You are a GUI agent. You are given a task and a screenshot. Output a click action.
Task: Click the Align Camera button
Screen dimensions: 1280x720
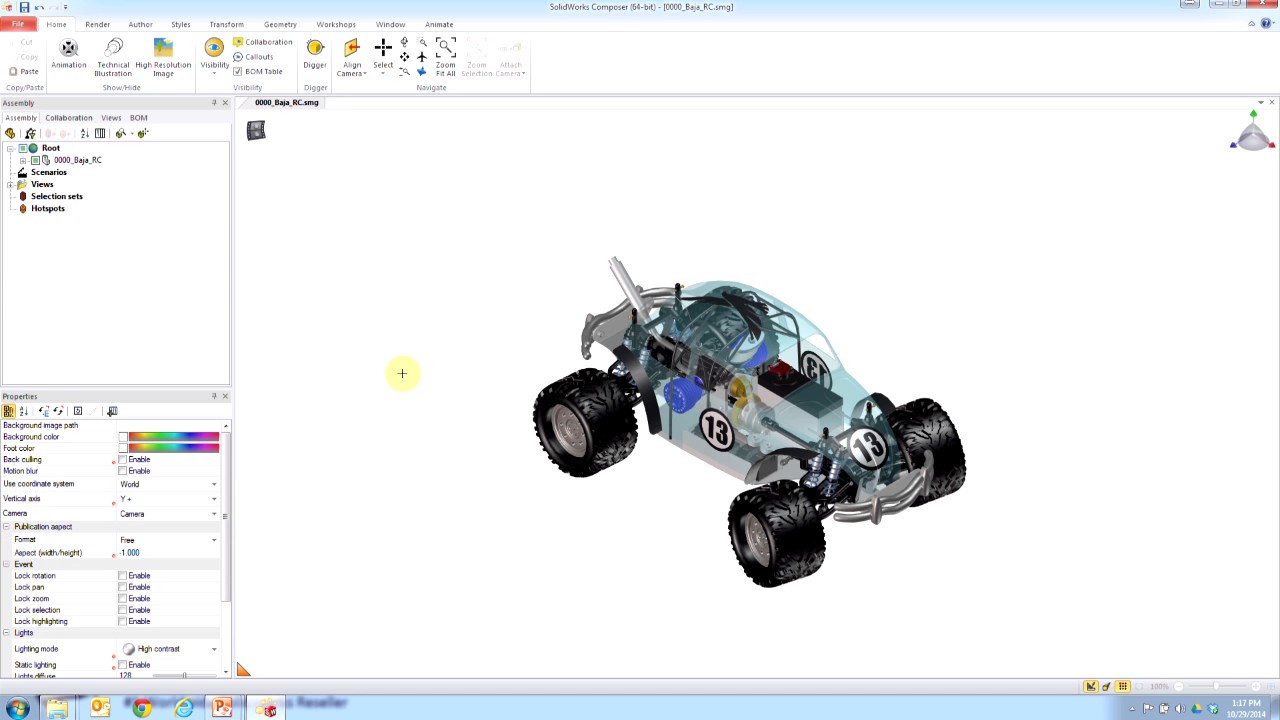click(351, 57)
